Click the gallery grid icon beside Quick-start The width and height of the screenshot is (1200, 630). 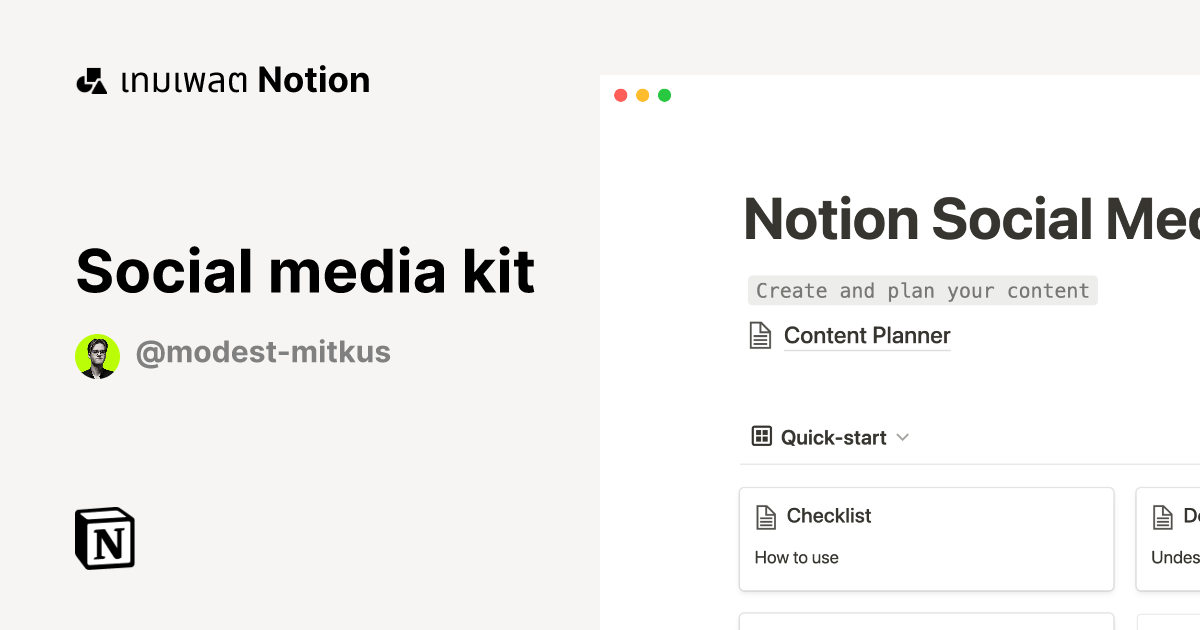click(x=761, y=436)
